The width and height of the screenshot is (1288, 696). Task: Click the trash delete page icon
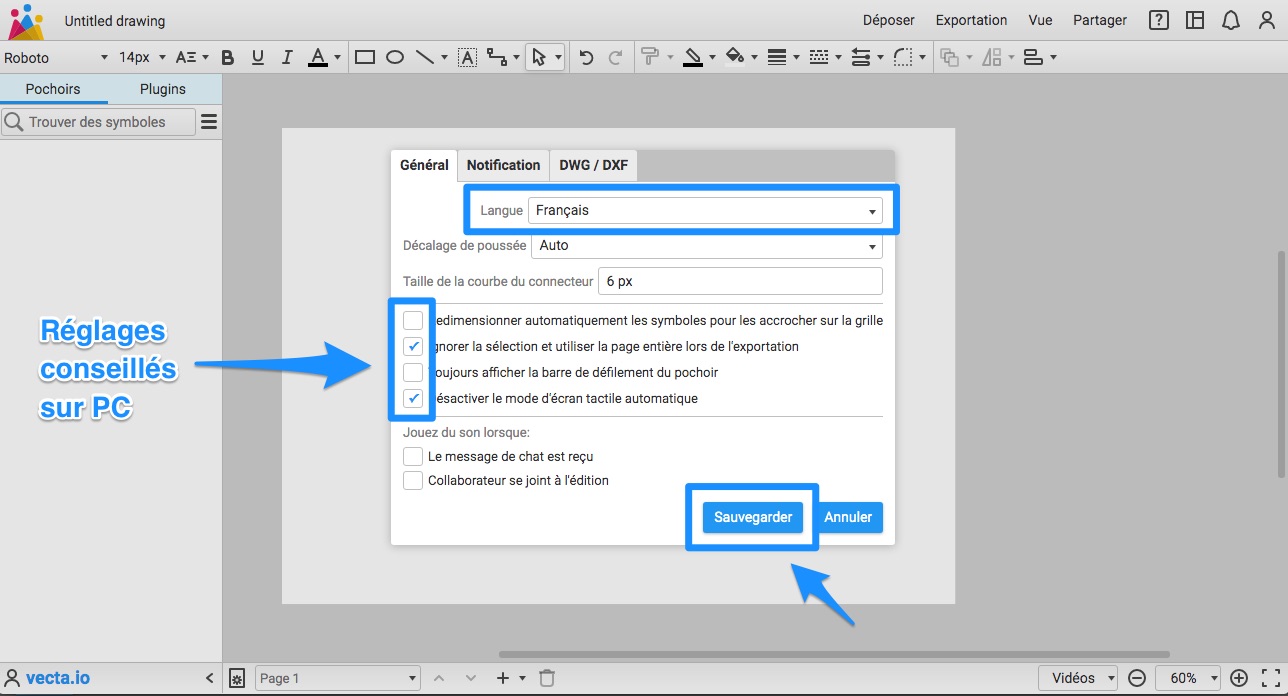pyautogui.click(x=547, y=678)
